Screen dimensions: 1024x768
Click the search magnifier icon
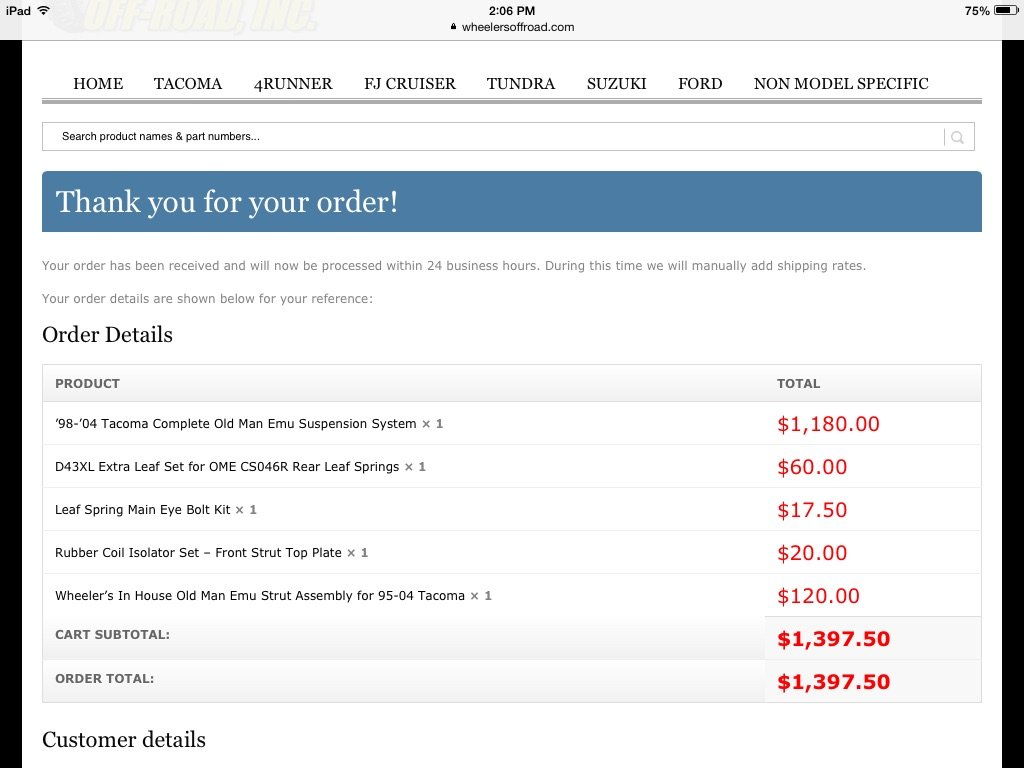957,137
